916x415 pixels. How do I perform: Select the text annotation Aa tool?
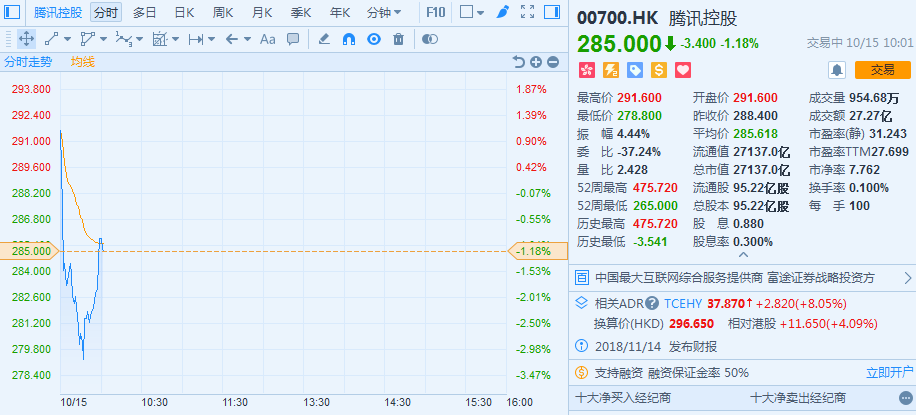[x=267, y=39]
